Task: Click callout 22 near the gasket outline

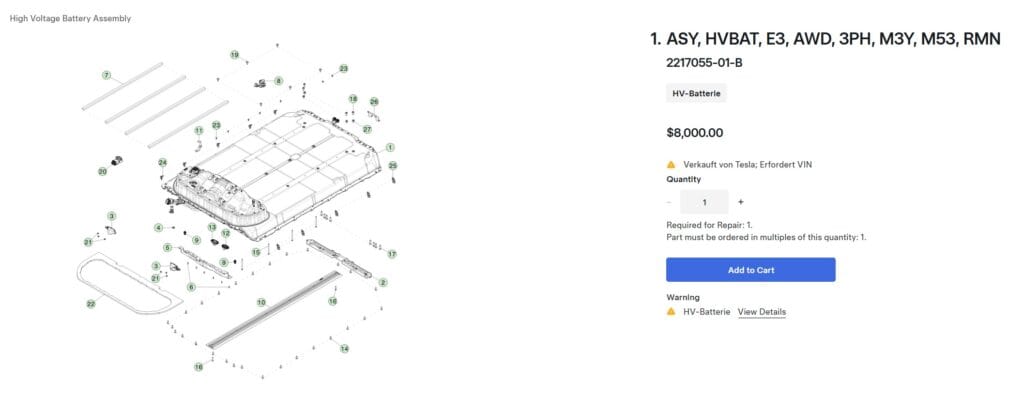Action: tap(91, 304)
